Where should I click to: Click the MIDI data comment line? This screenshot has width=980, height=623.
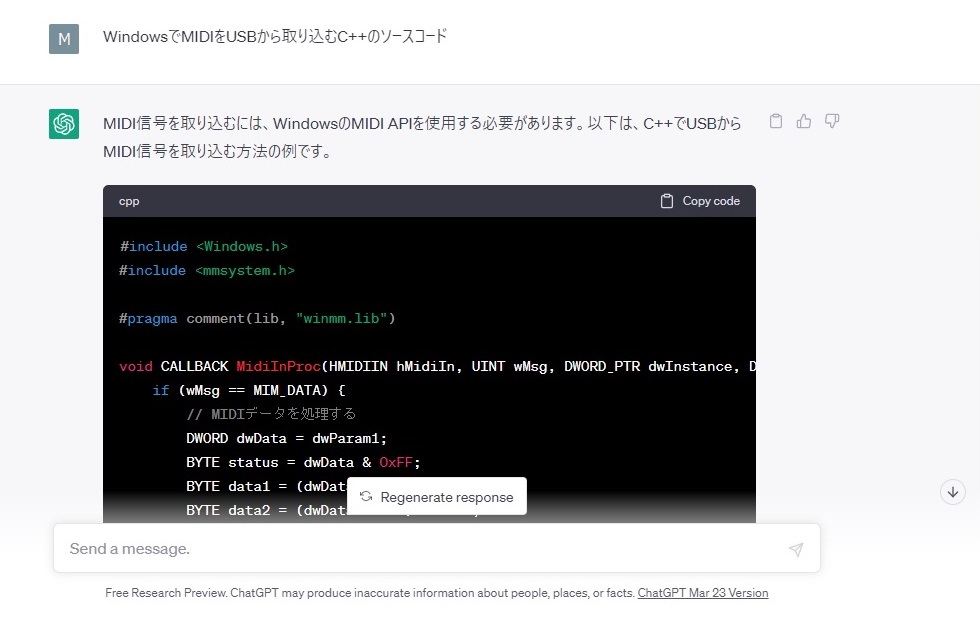[x=271, y=414]
